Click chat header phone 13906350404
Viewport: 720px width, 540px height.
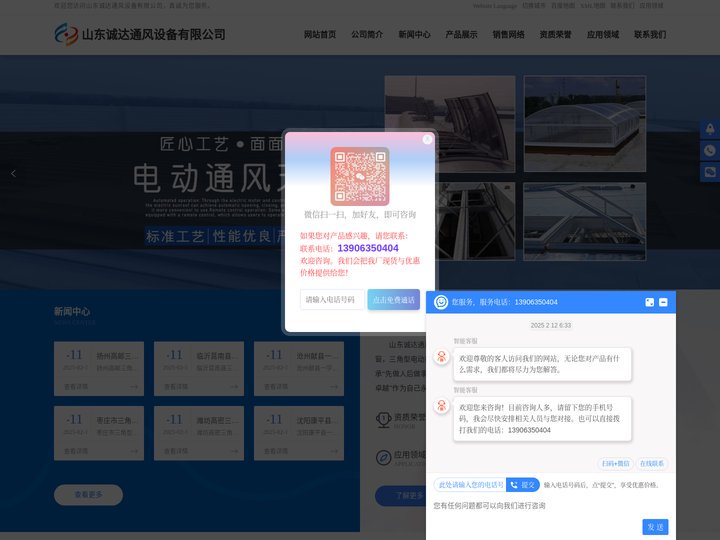point(536,302)
